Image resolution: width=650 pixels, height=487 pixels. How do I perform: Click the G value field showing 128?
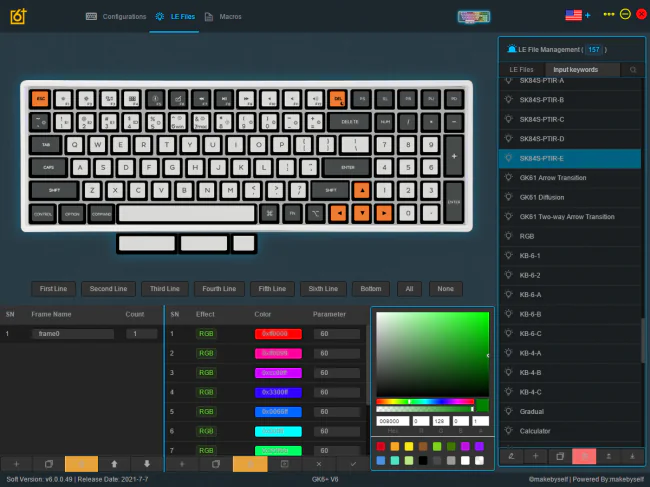click(x=441, y=421)
